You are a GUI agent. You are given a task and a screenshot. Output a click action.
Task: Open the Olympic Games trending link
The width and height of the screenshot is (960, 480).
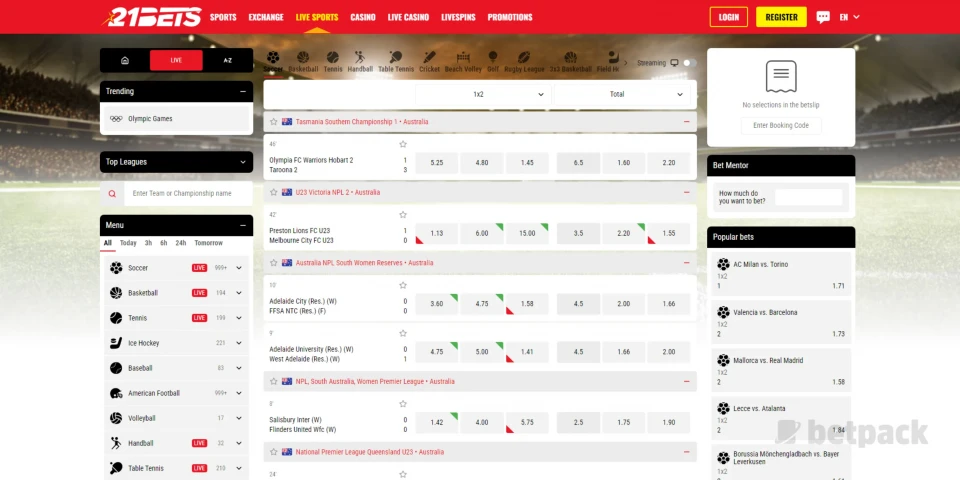(176, 119)
